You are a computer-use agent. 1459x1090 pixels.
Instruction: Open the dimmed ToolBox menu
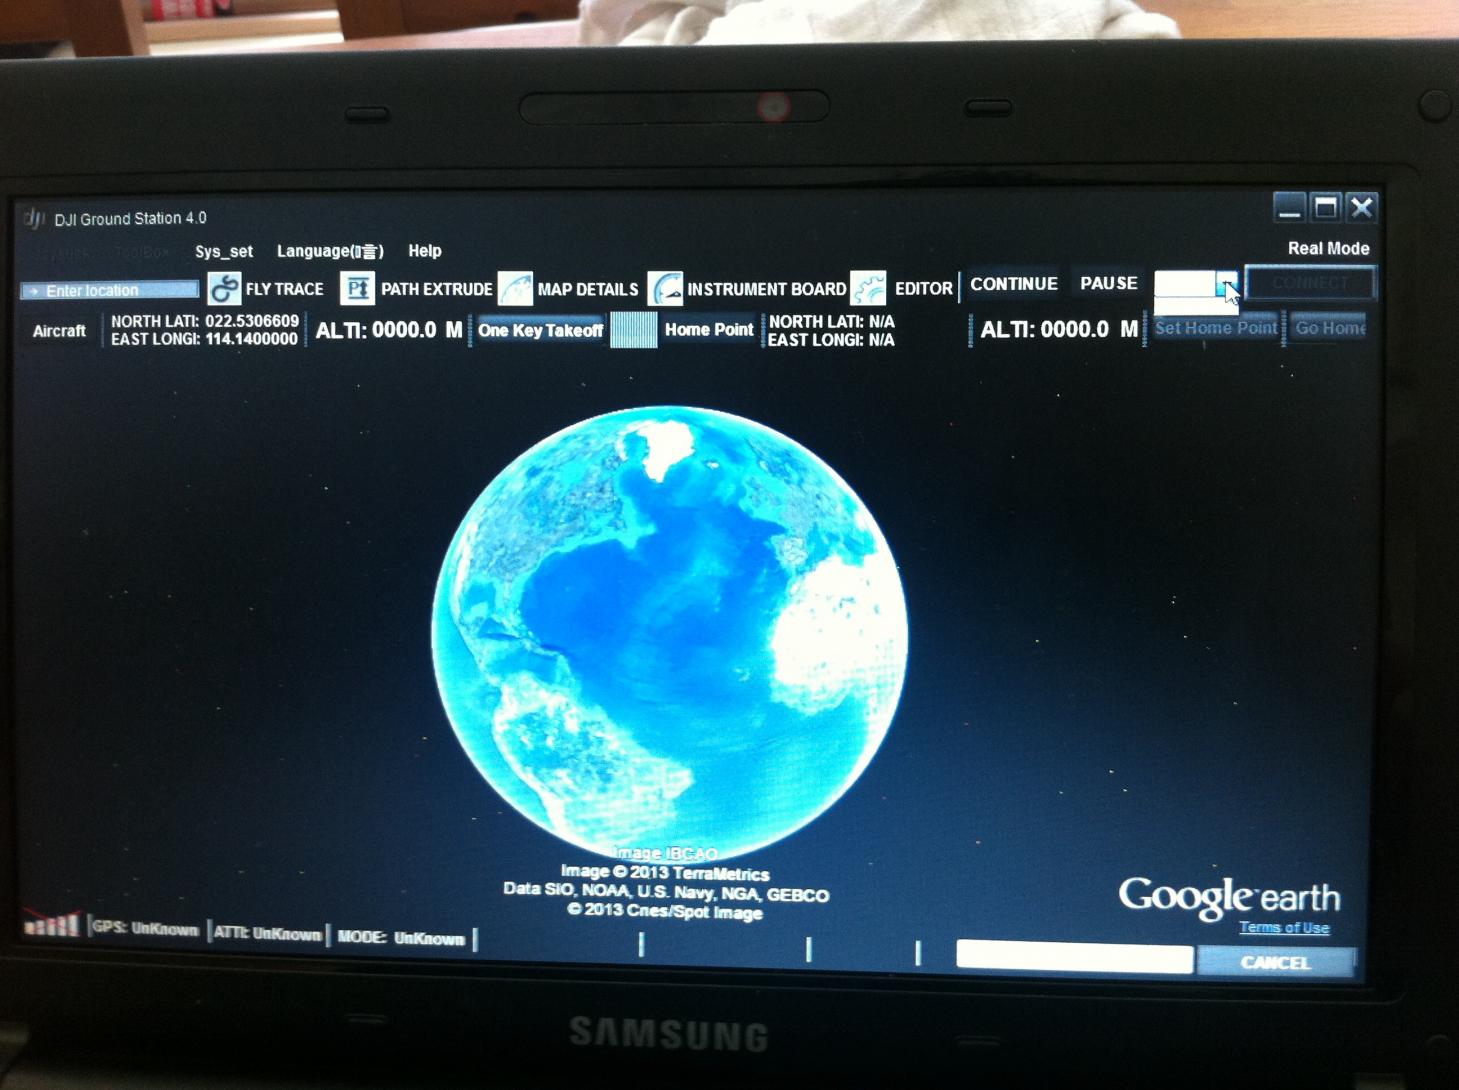pos(141,252)
